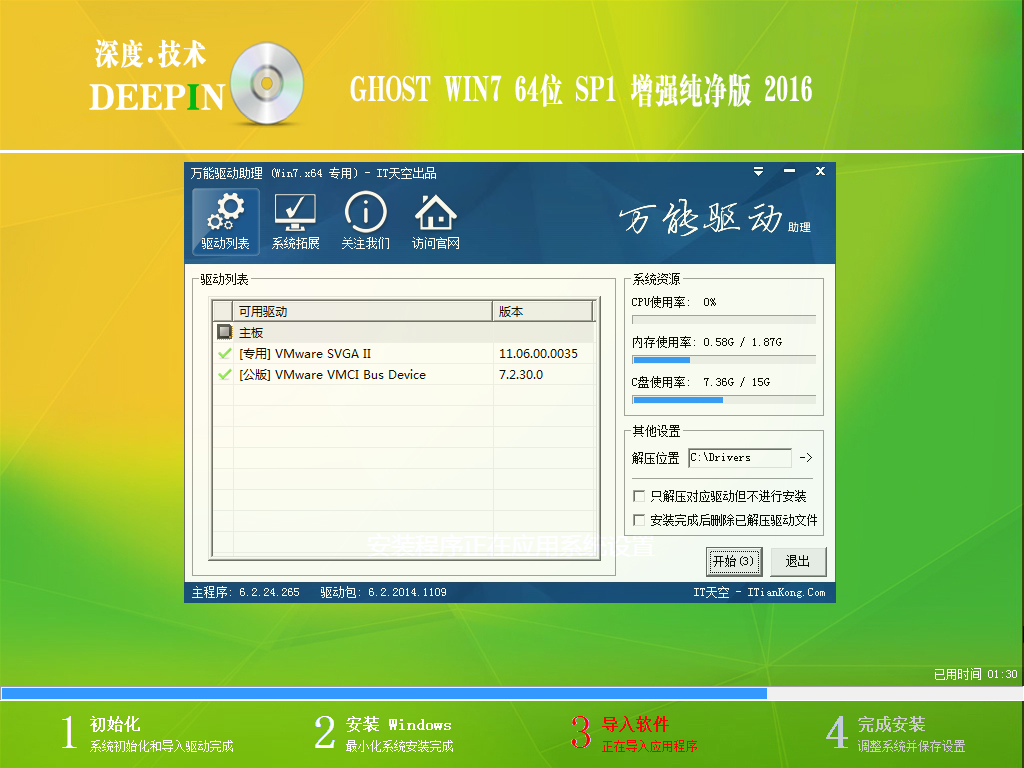The height and width of the screenshot is (768, 1024).
Task: Click the ITianKong.Com link in status bar
Action: tap(786, 592)
